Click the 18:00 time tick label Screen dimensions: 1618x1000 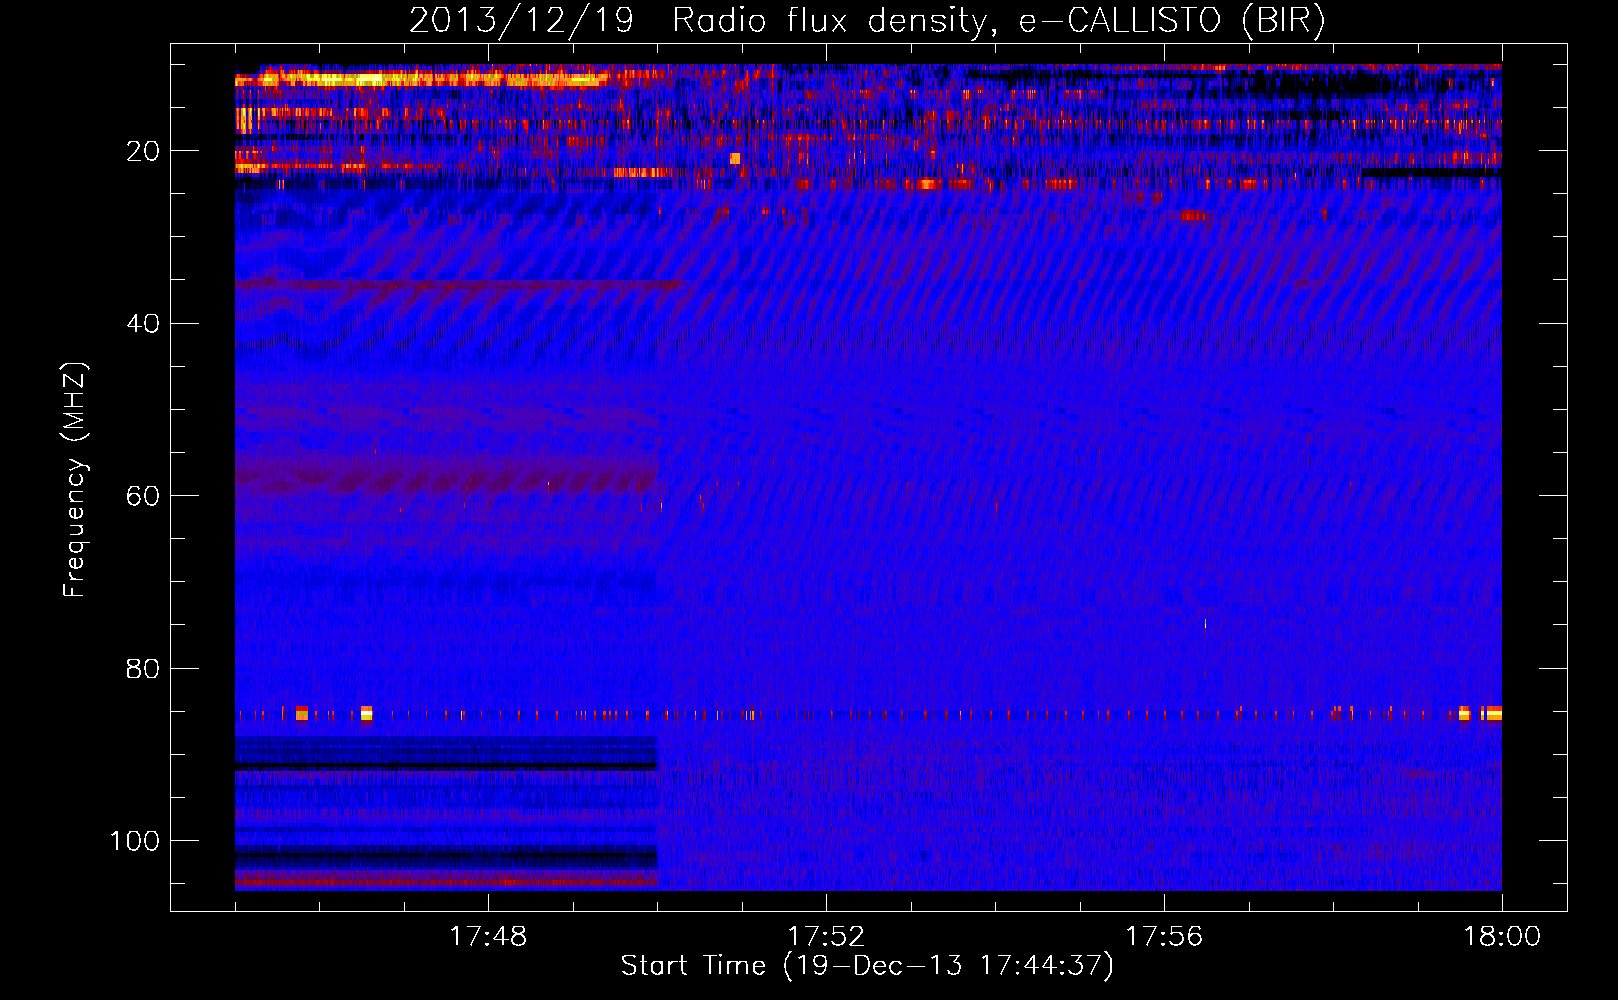[x=1502, y=937]
